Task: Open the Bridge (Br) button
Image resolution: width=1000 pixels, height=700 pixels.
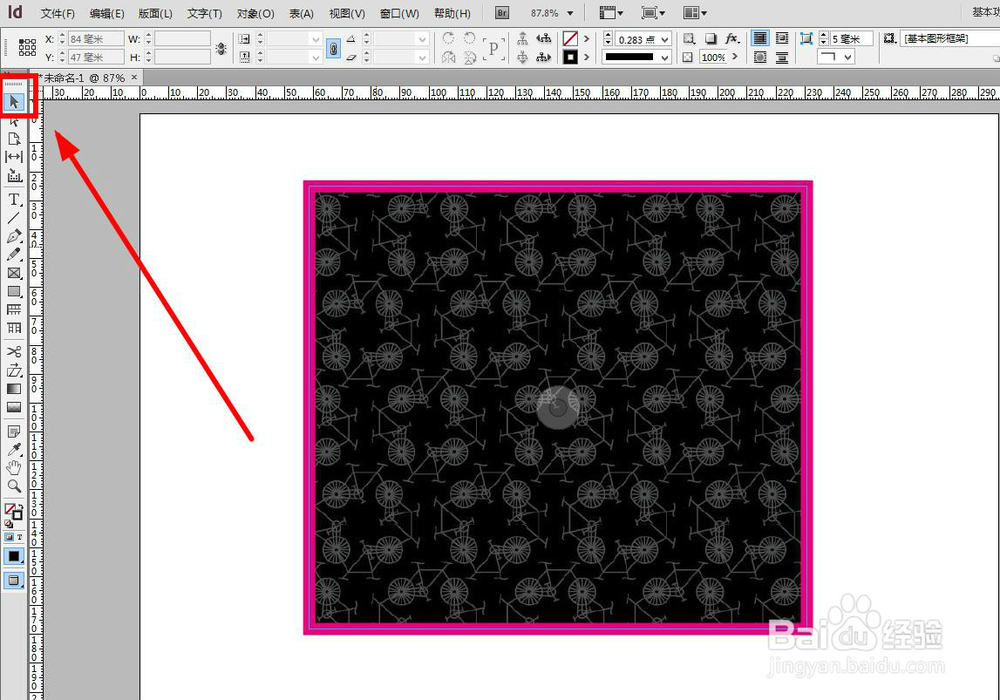Action: [502, 13]
